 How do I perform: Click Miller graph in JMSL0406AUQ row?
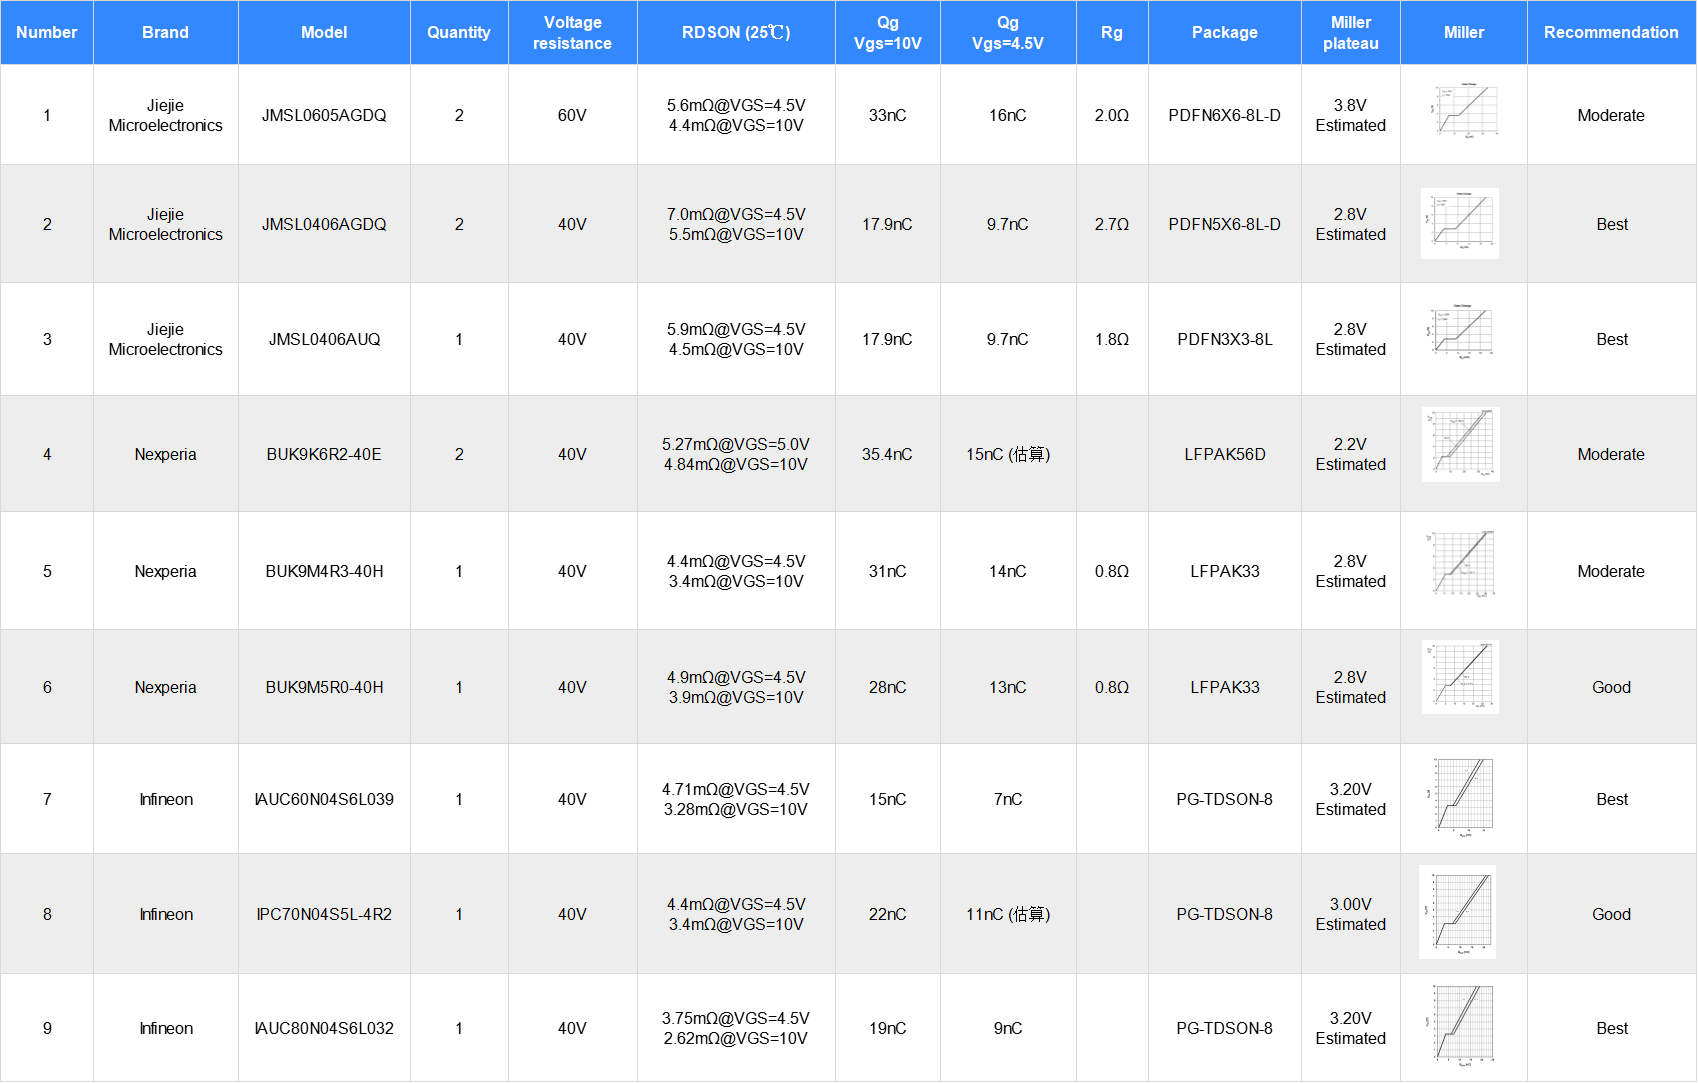click(x=1461, y=332)
